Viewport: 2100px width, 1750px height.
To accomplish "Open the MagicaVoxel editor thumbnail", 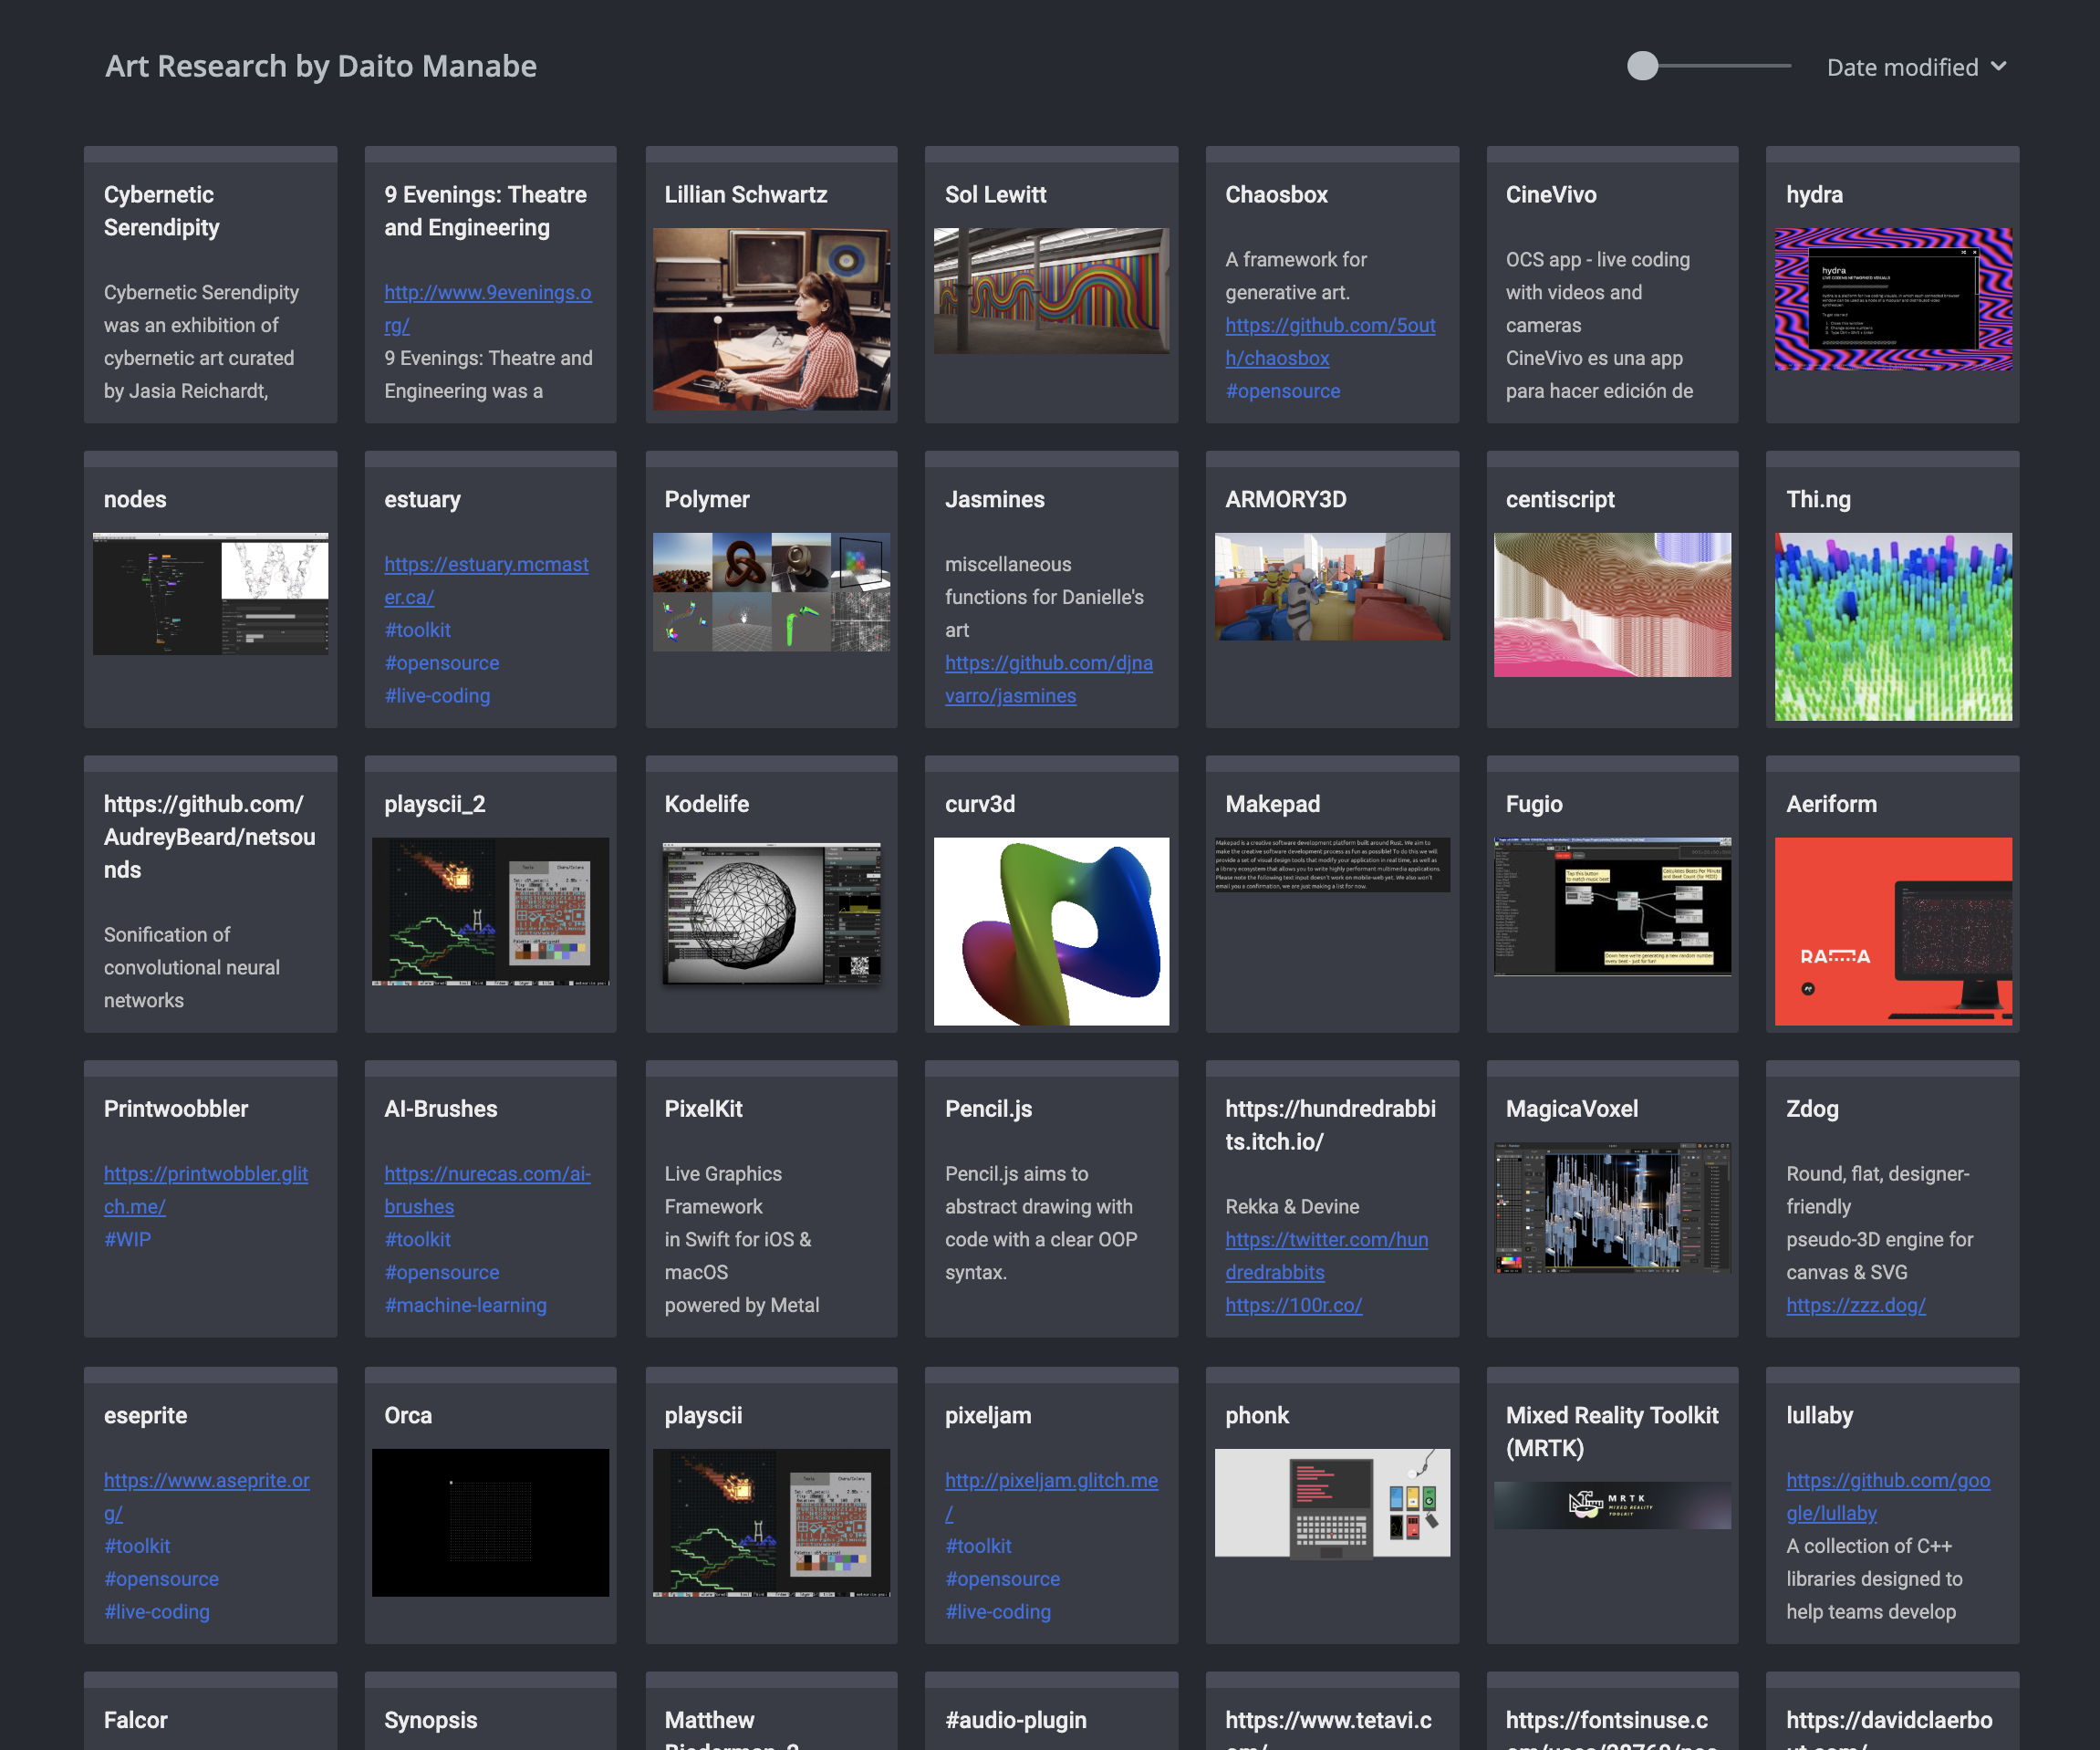I will pyautogui.click(x=1612, y=1208).
